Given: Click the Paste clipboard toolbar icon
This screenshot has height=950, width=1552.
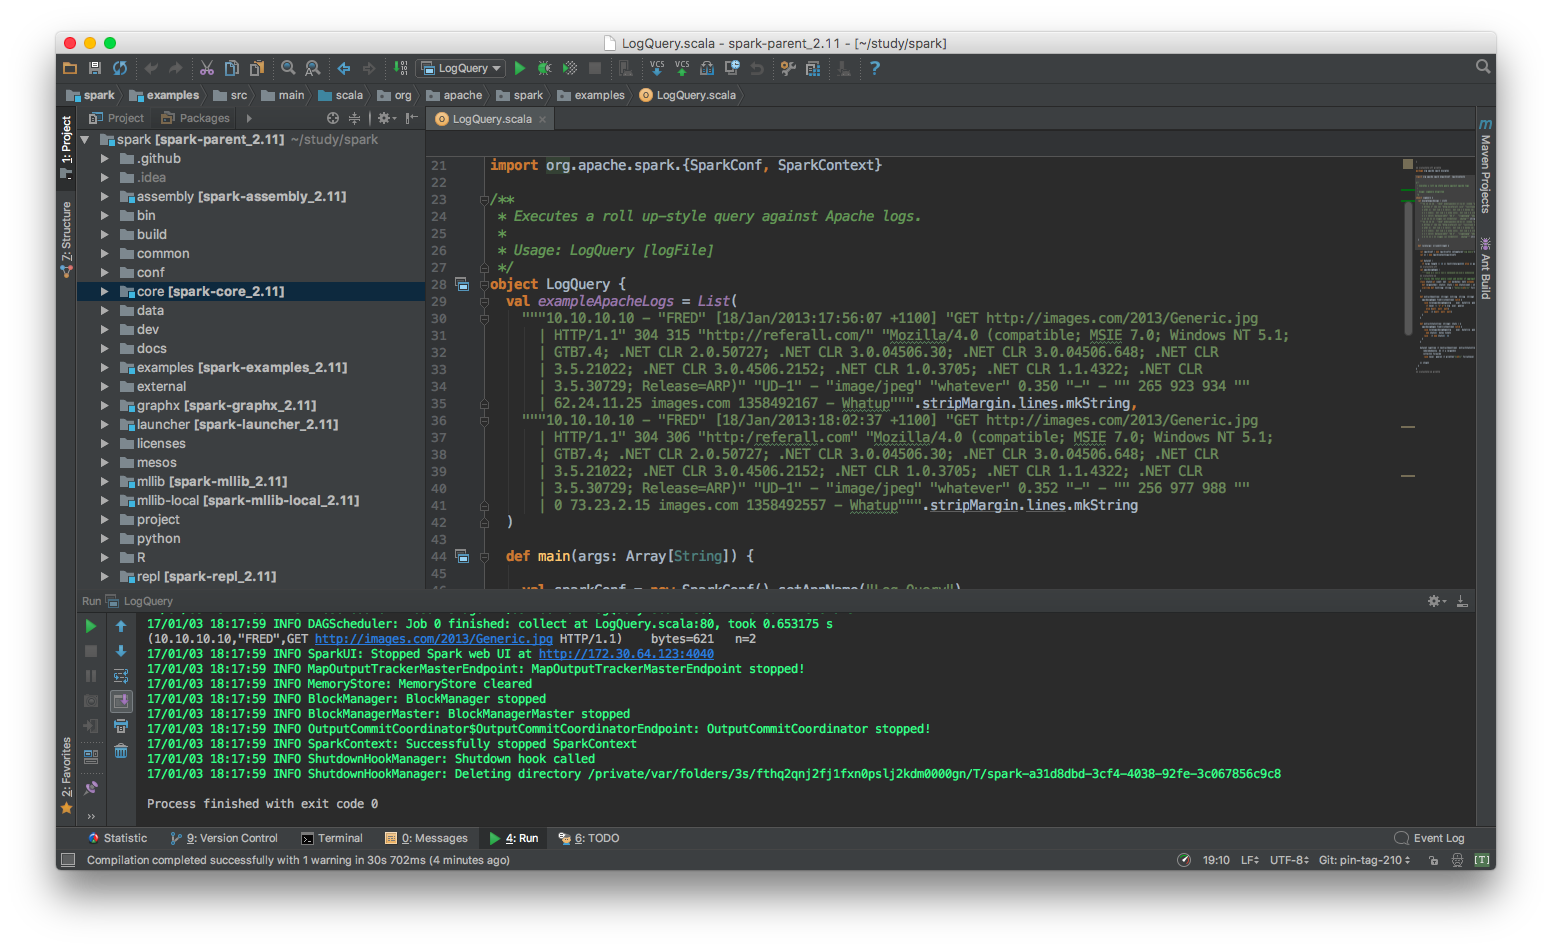Looking at the screenshot, I should pyautogui.click(x=257, y=68).
